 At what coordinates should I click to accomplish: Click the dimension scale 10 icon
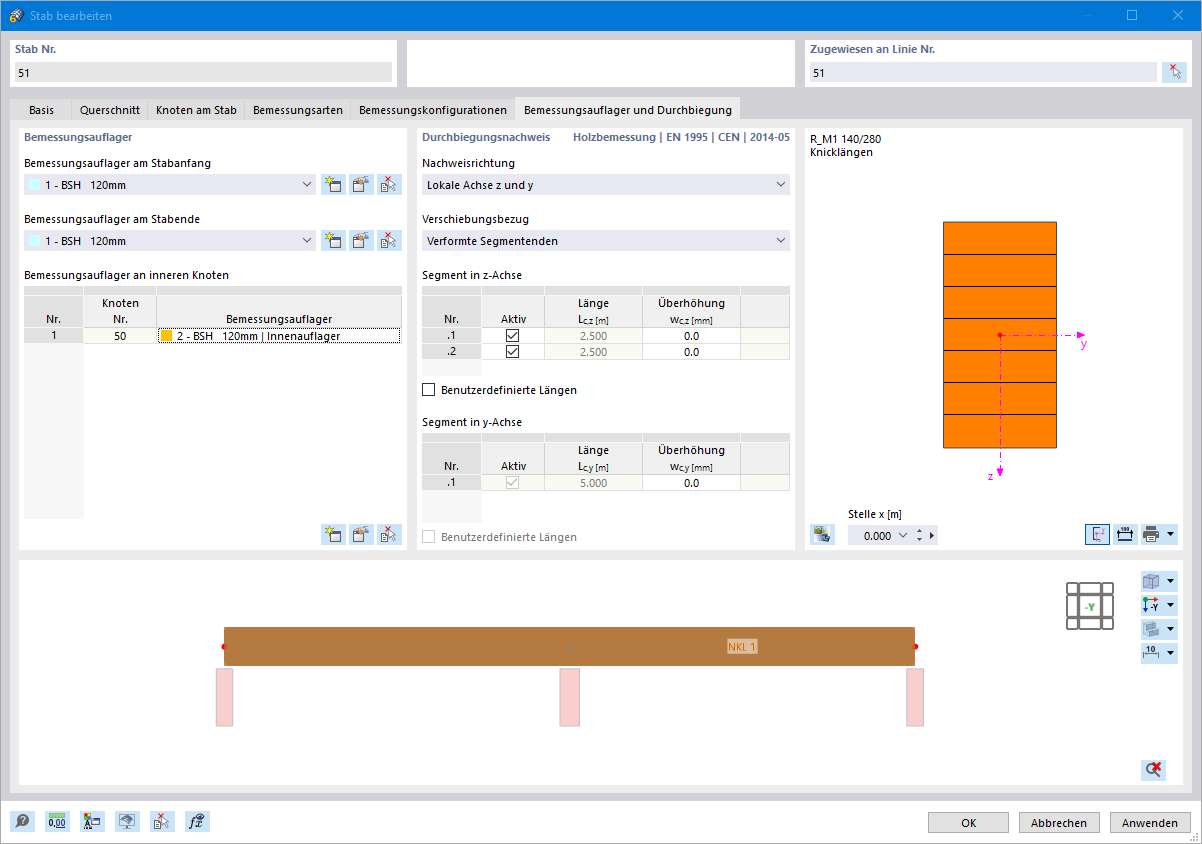1152,653
